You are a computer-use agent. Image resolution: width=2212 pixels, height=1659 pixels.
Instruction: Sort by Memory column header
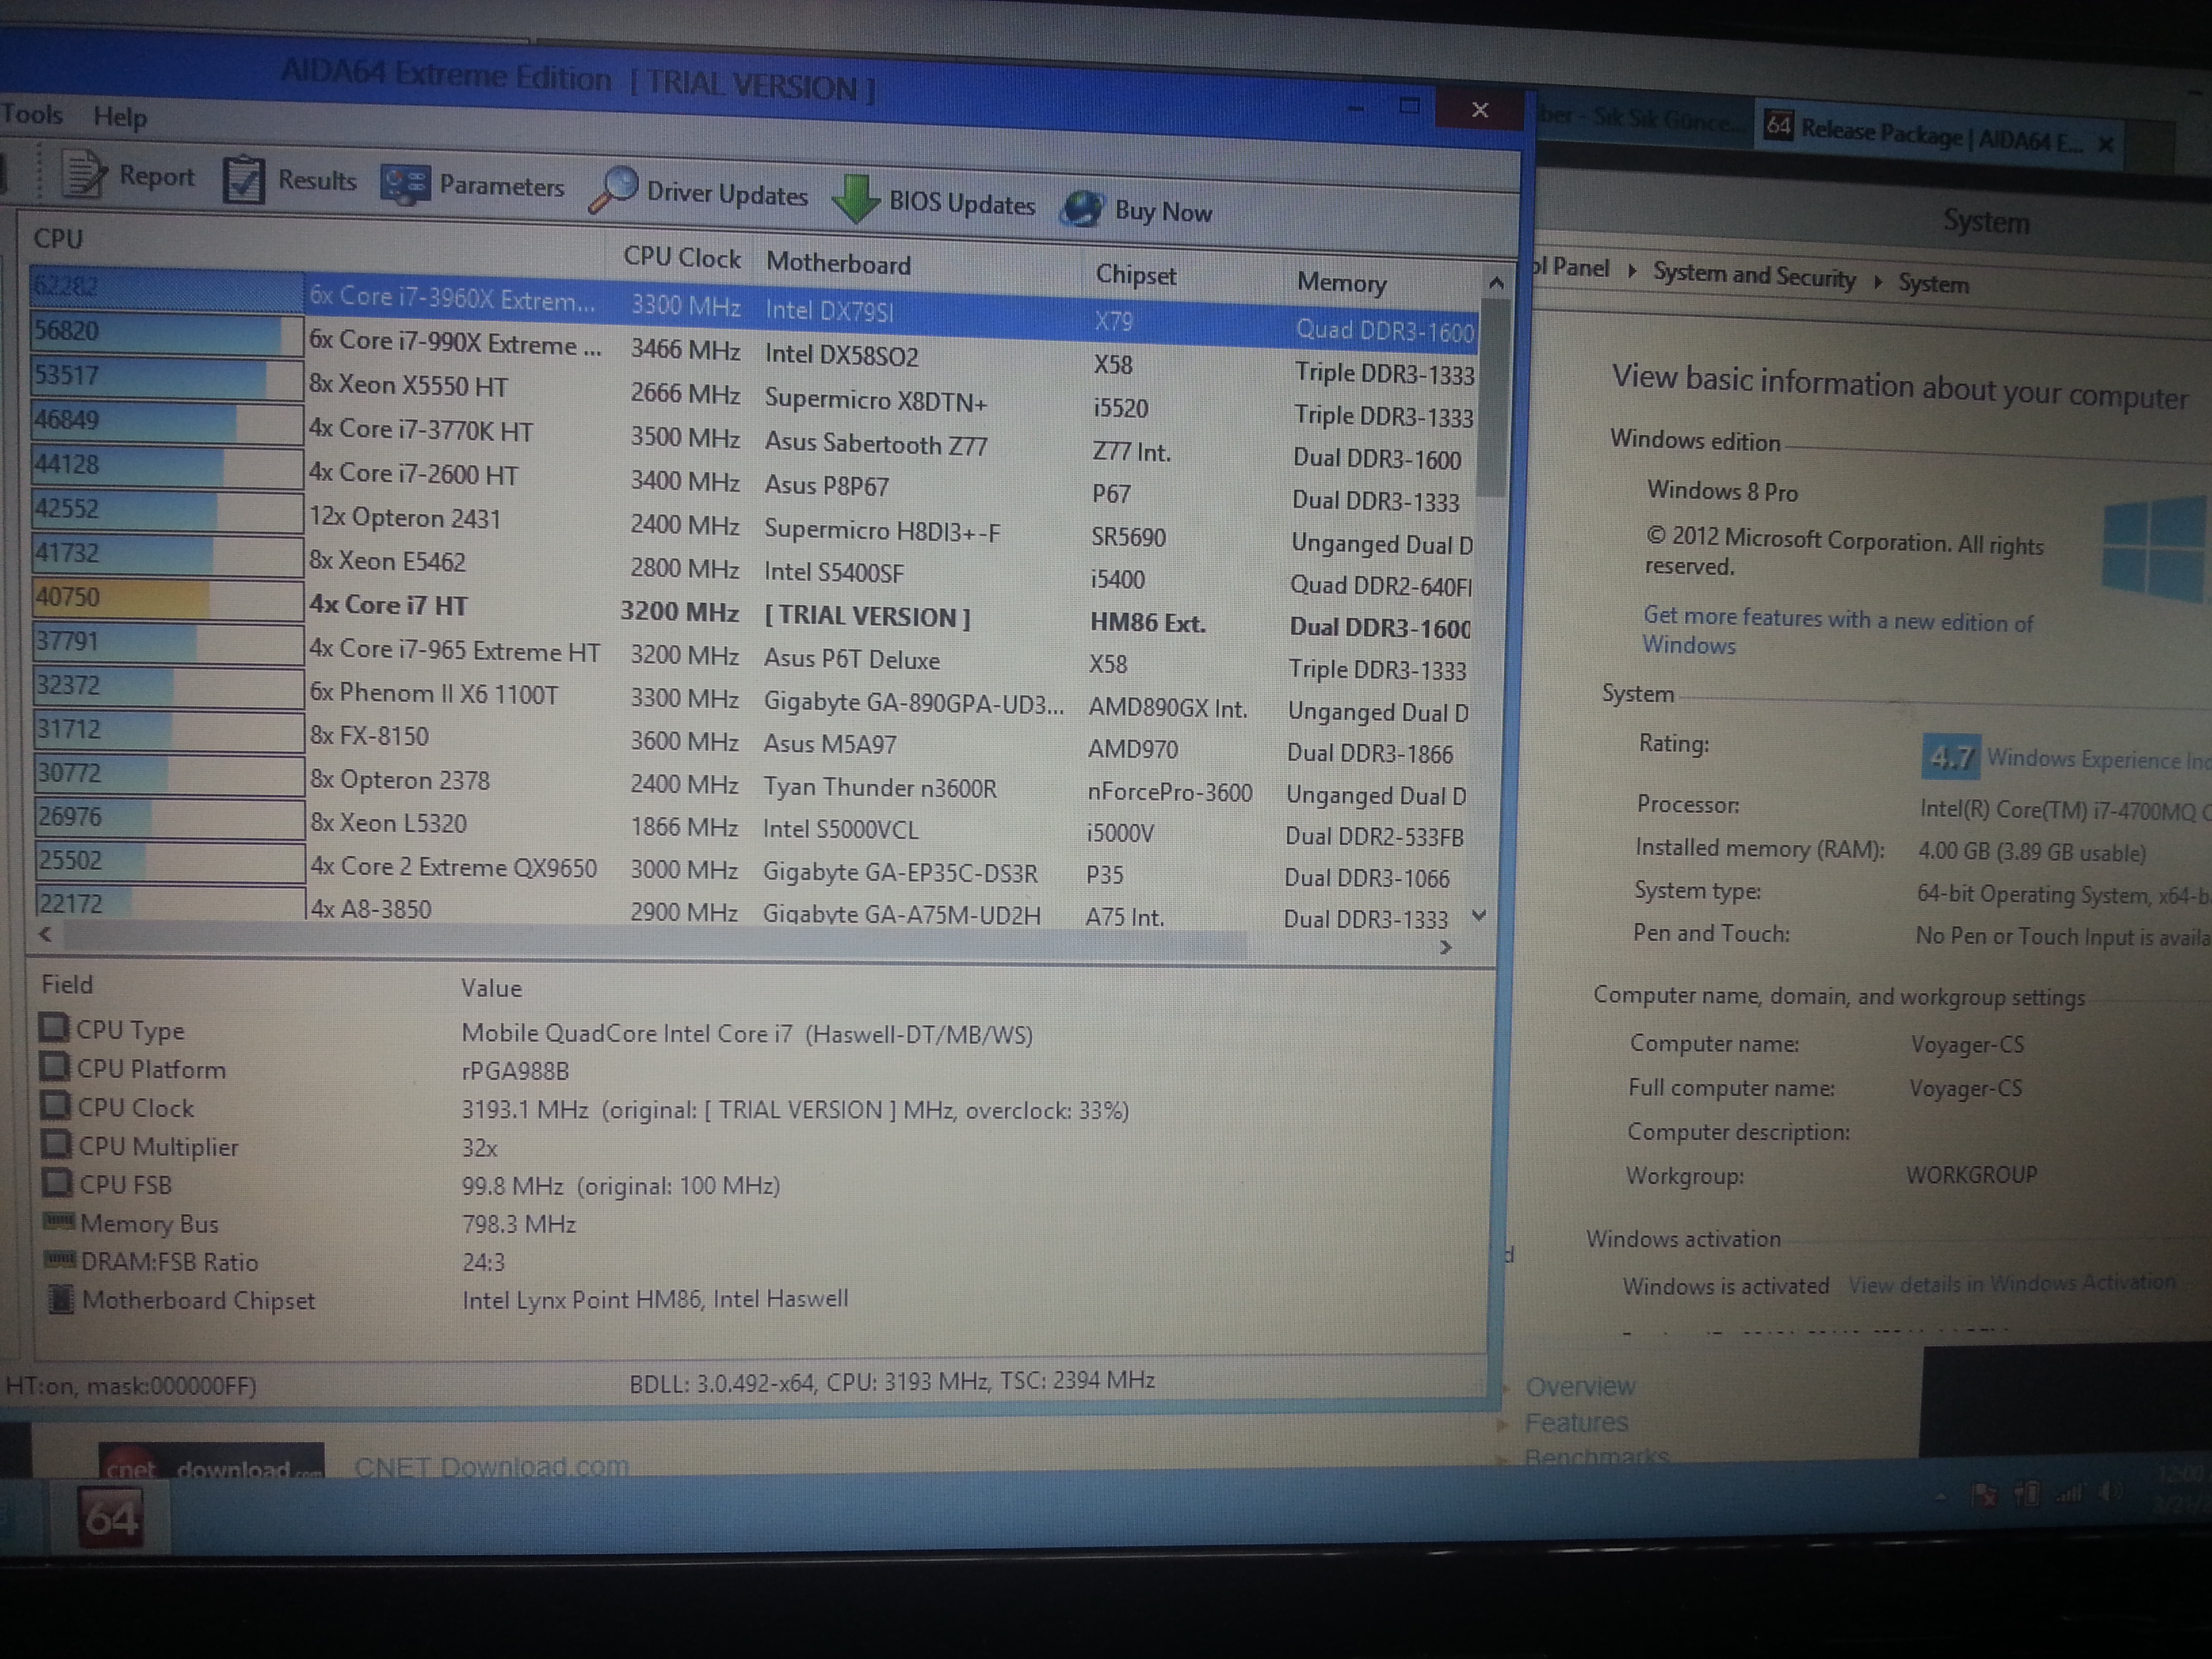pos(1342,283)
